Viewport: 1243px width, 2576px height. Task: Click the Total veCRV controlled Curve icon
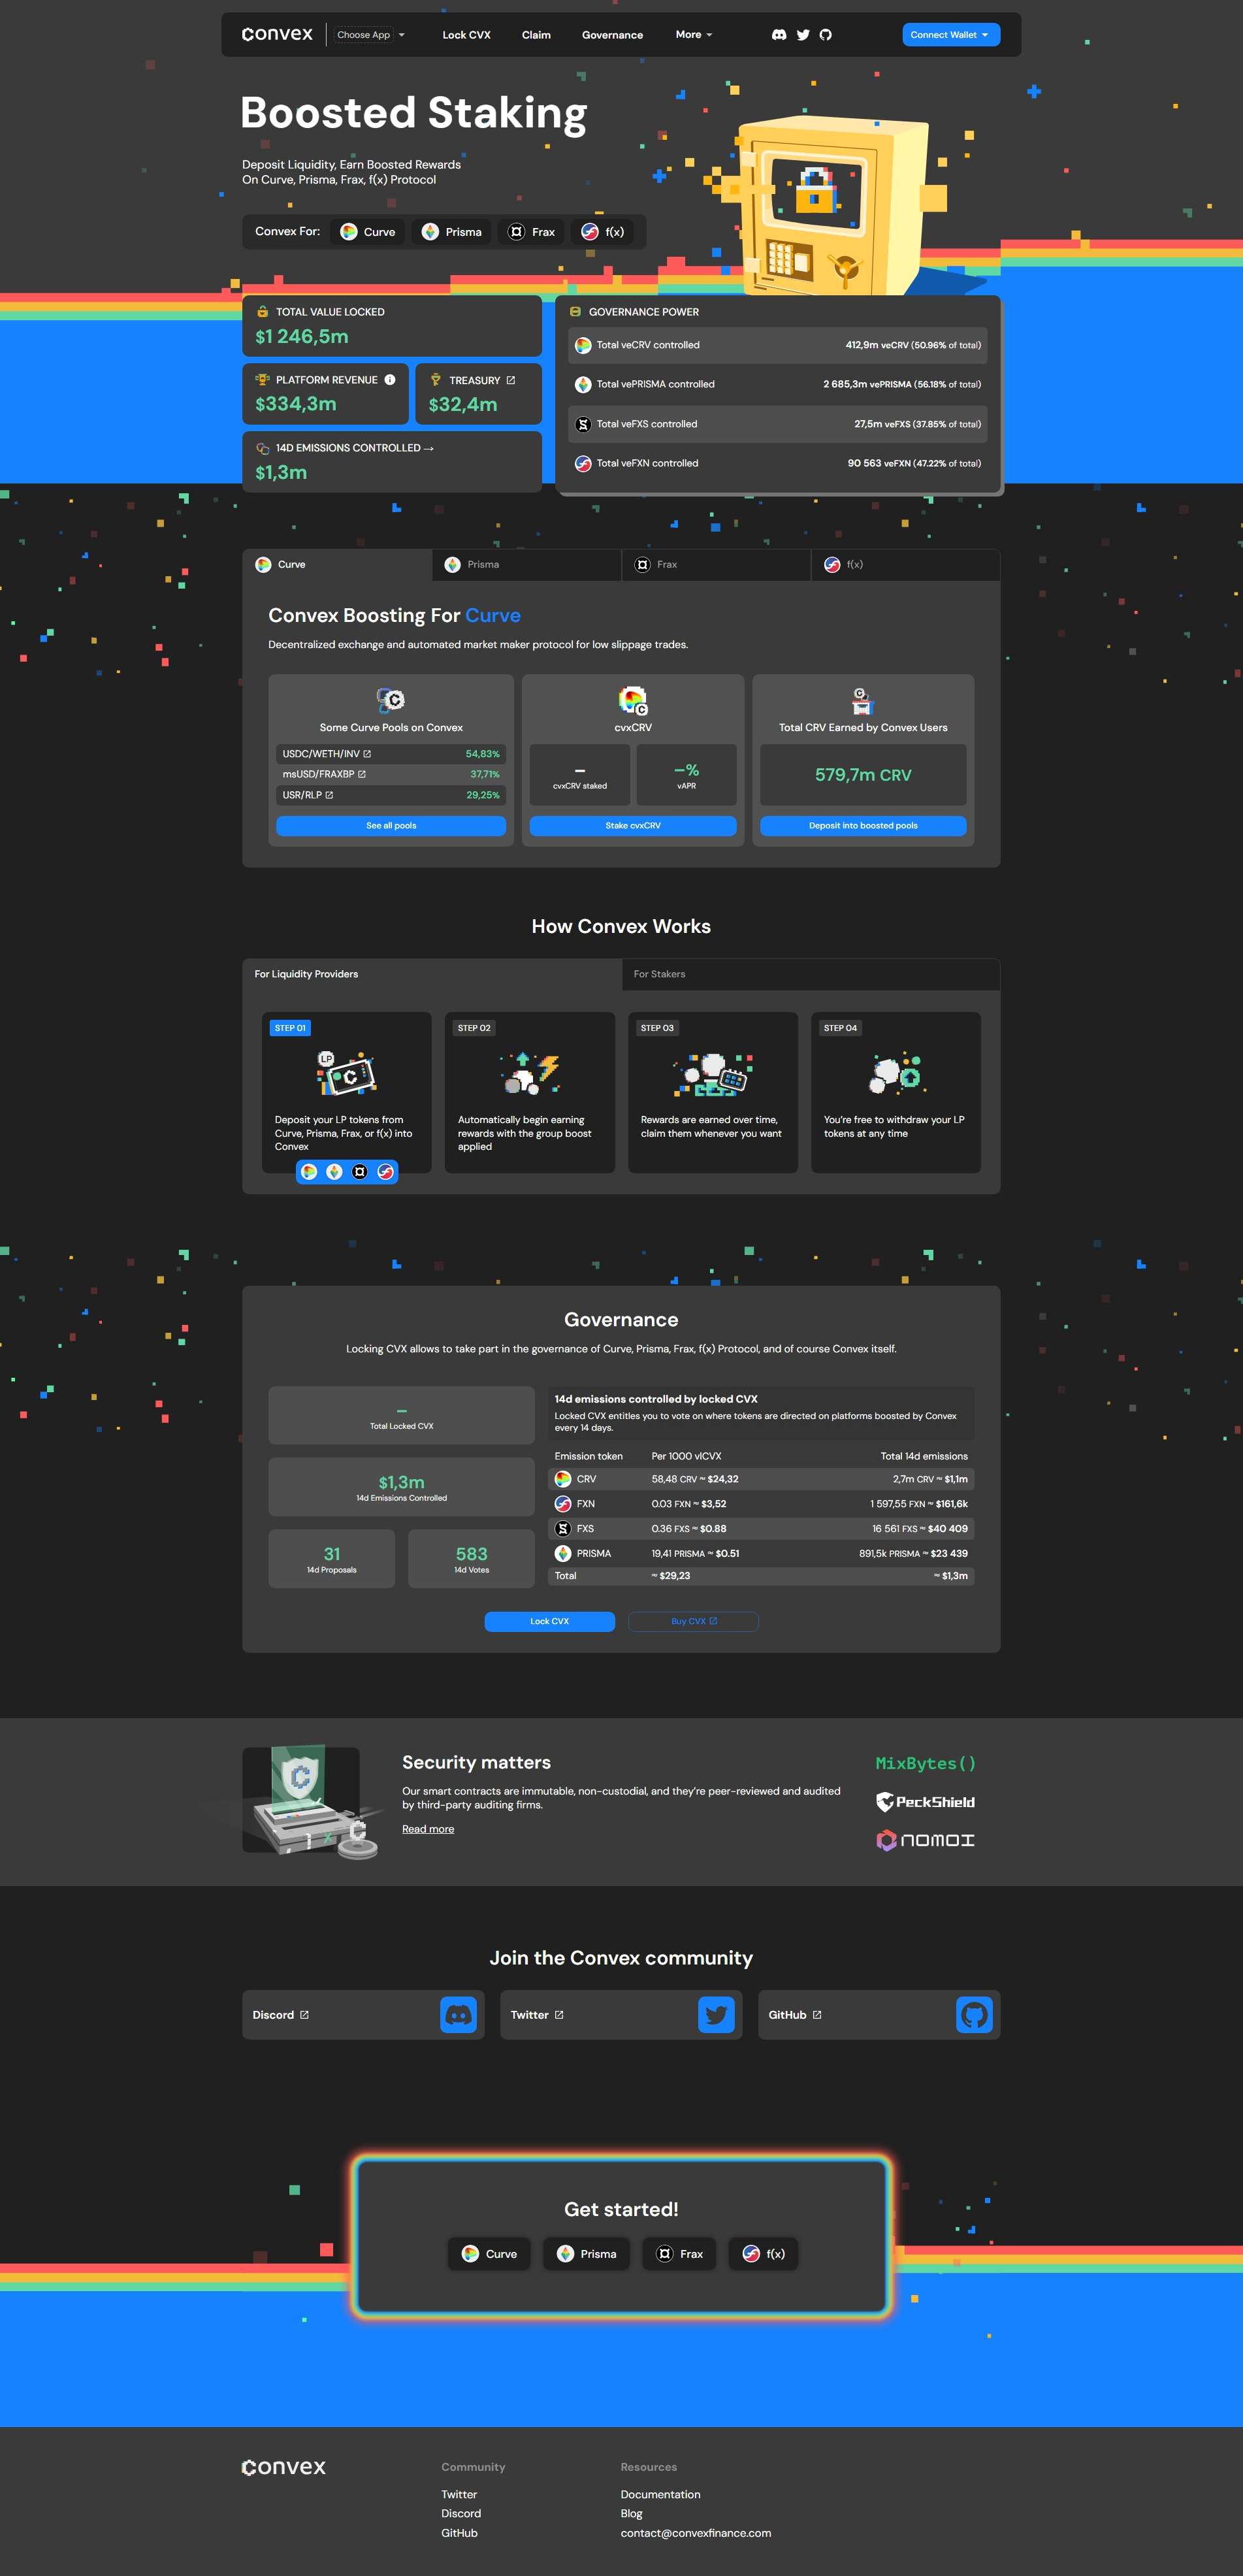[583, 345]
